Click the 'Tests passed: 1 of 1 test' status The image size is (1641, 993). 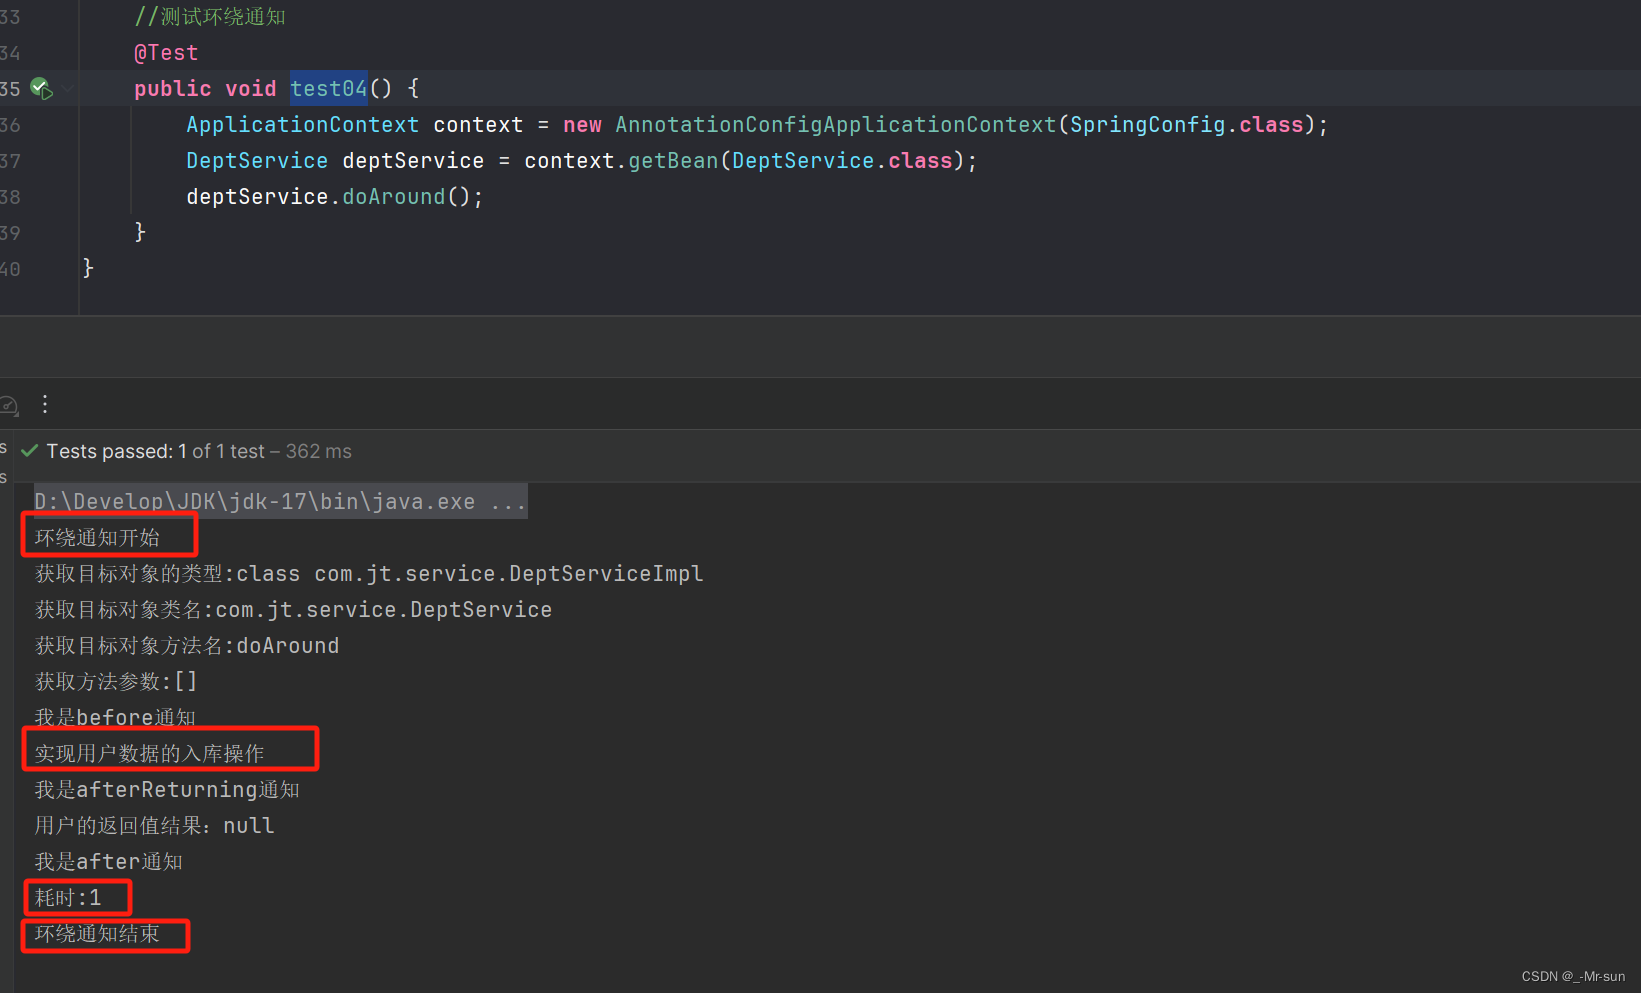(155, 451)
